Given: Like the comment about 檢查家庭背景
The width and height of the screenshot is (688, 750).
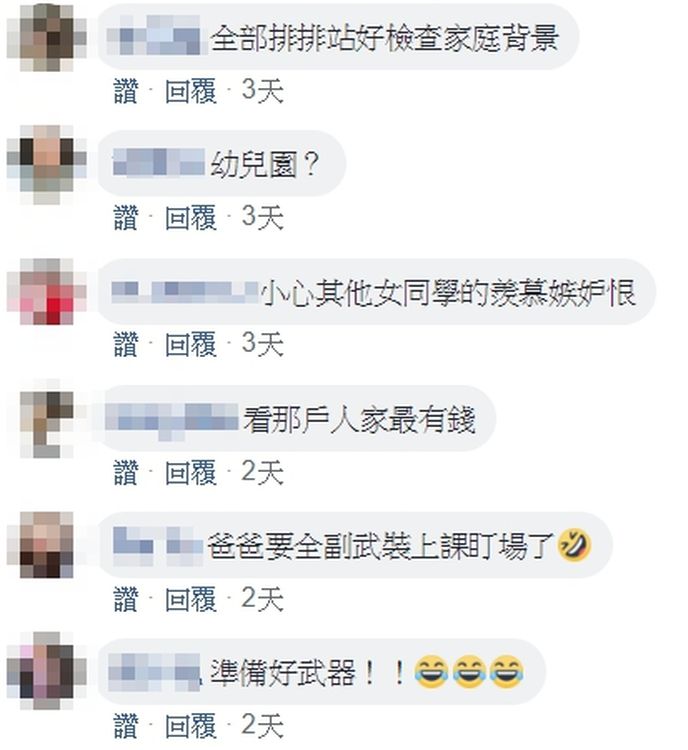Looking at the screenshot, I should click(x=126, y=90).
